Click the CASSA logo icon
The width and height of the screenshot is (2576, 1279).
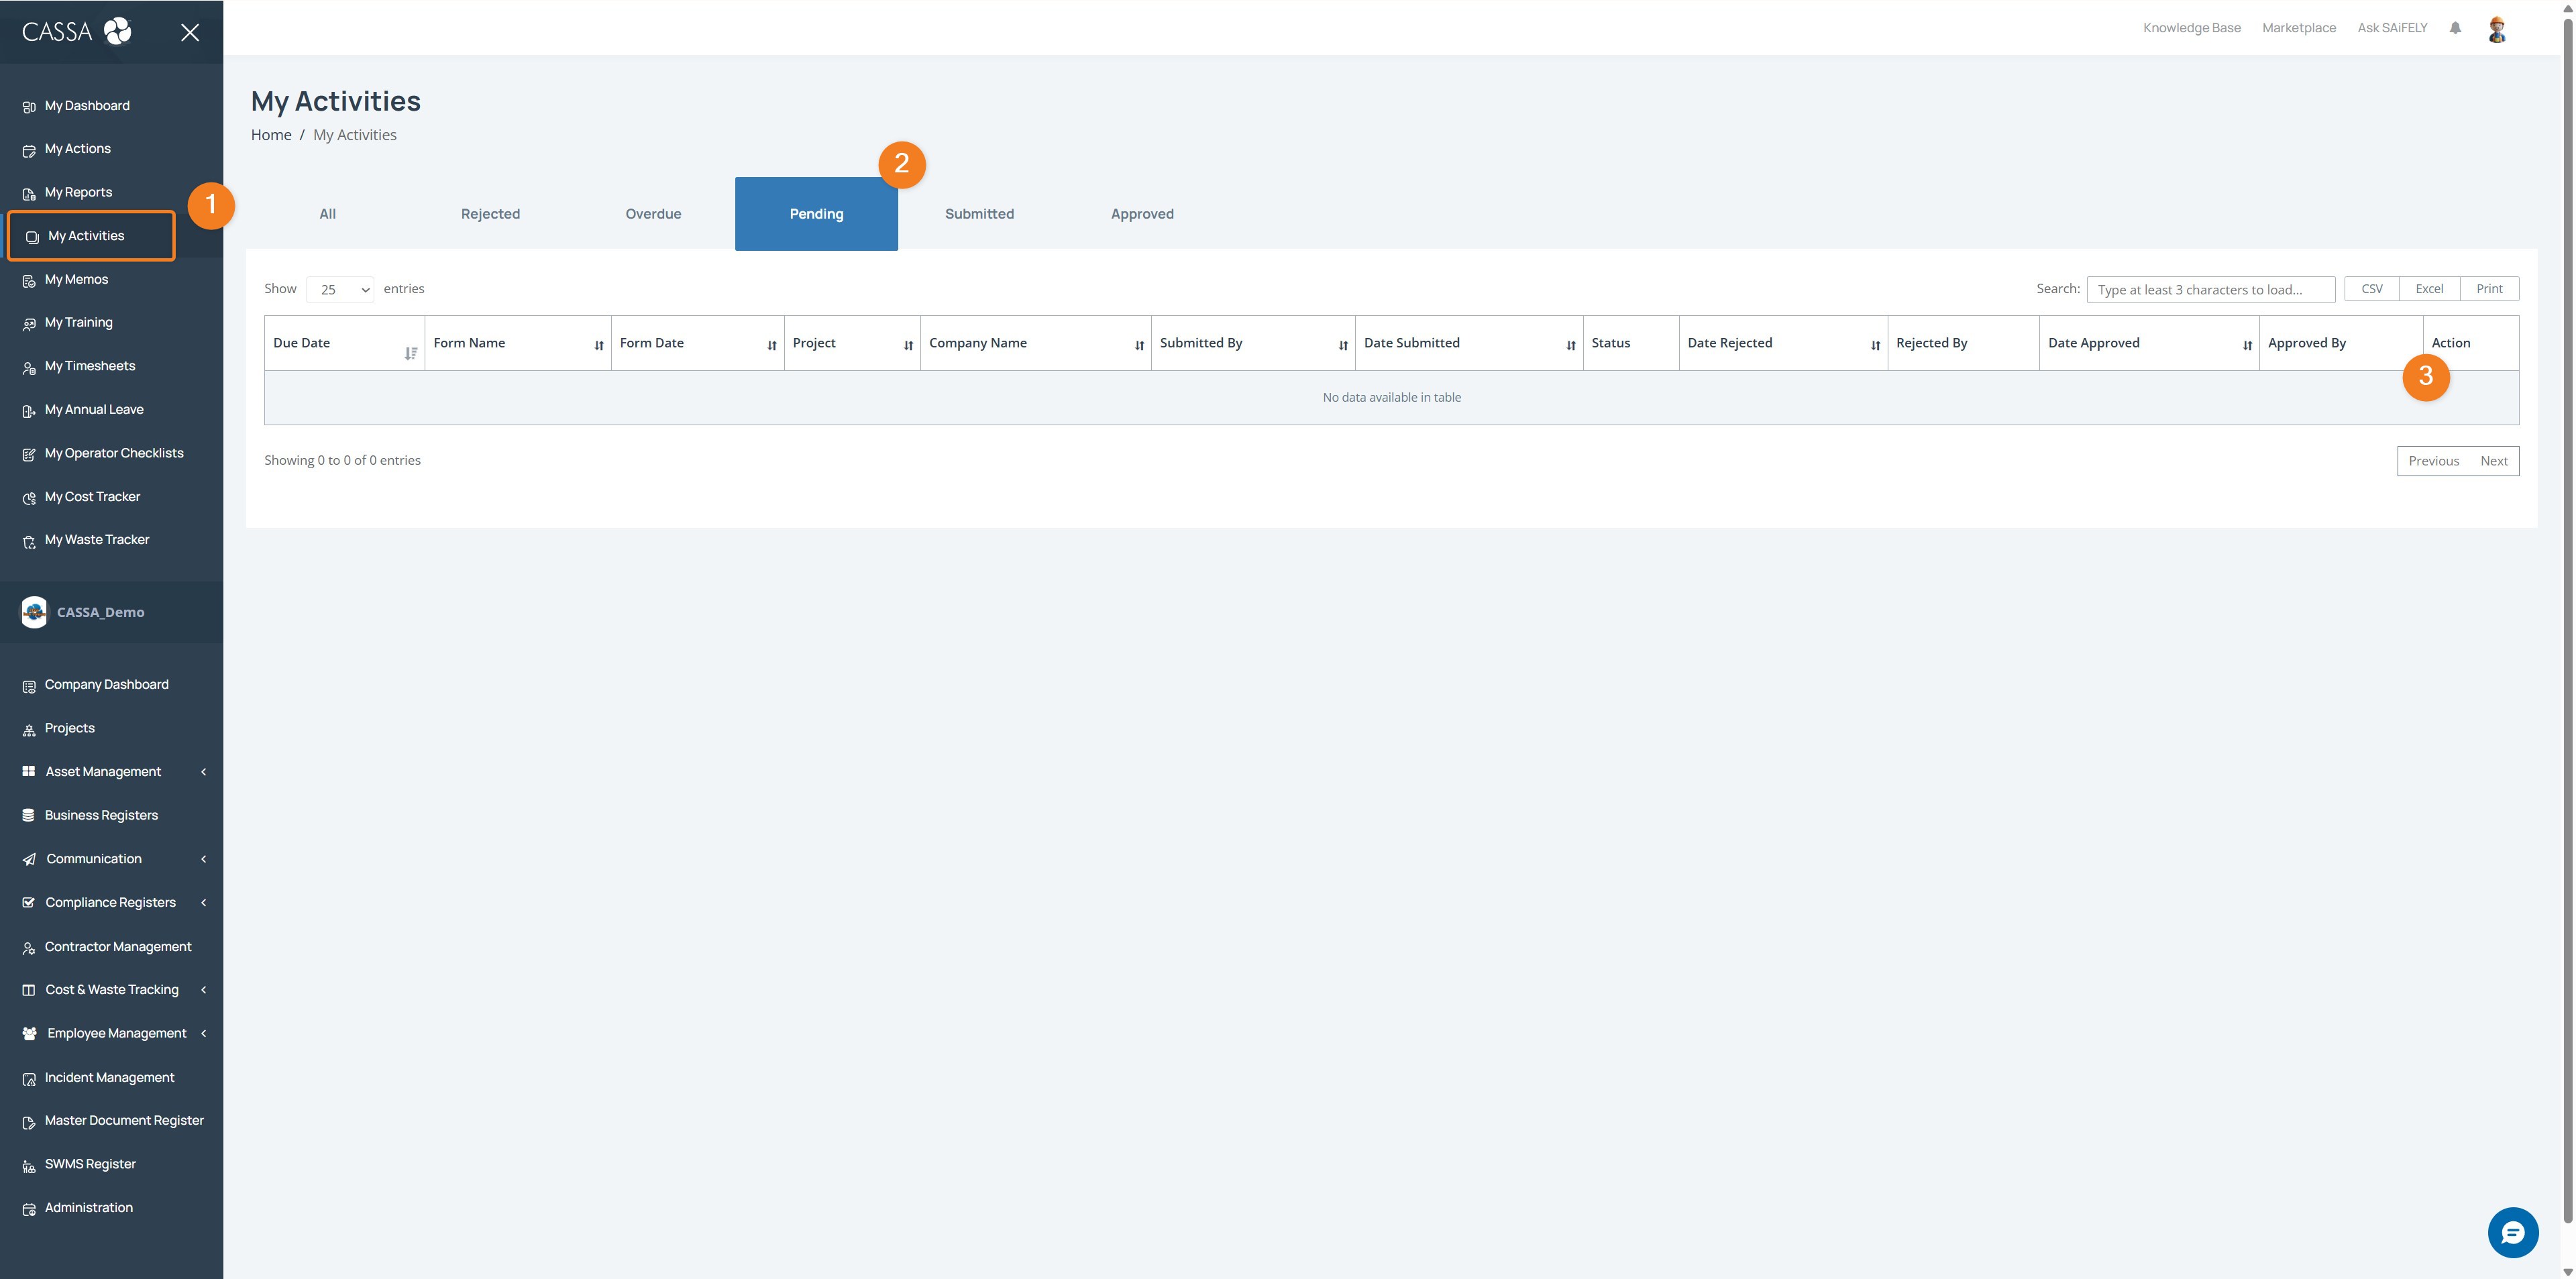118,31
